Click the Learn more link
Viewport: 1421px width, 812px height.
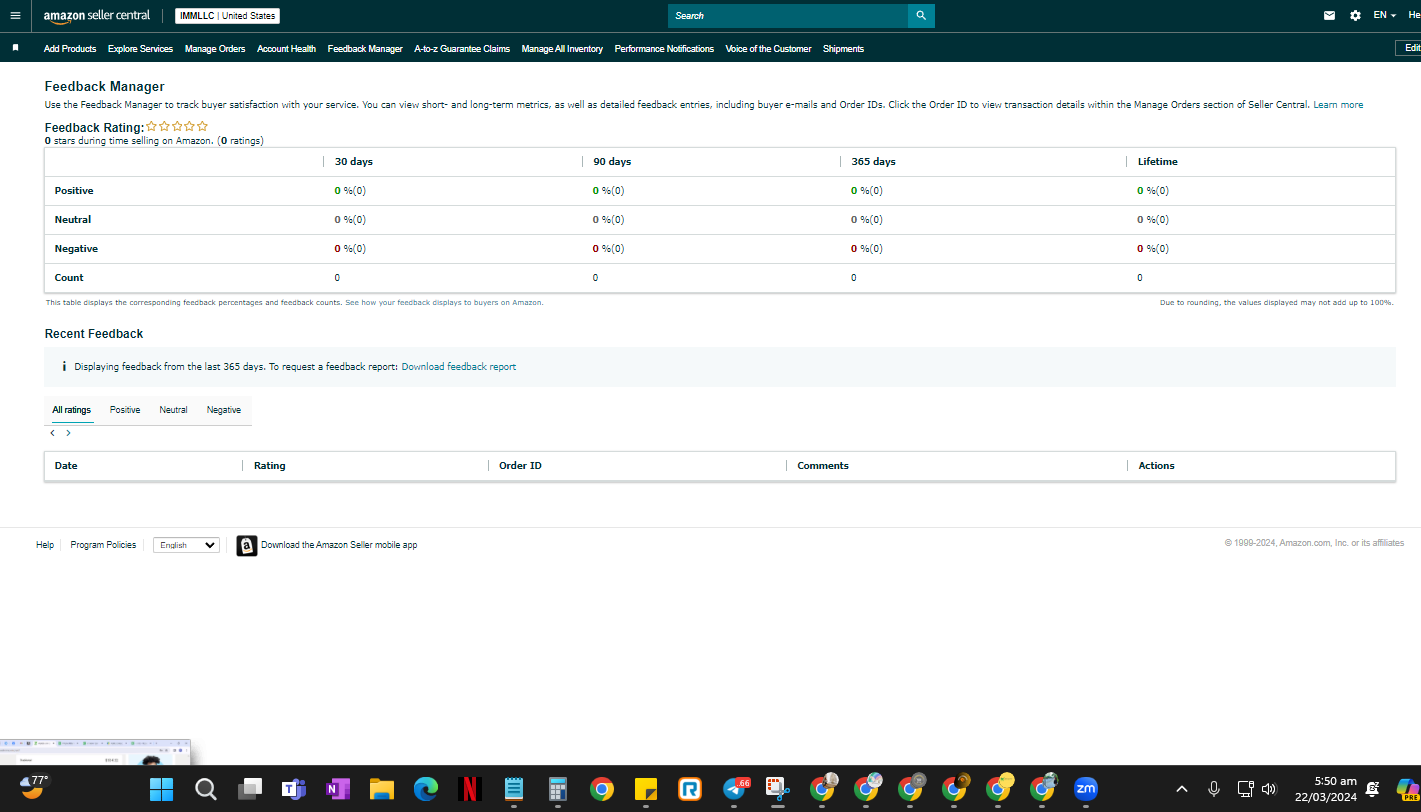coord(1338,105)
